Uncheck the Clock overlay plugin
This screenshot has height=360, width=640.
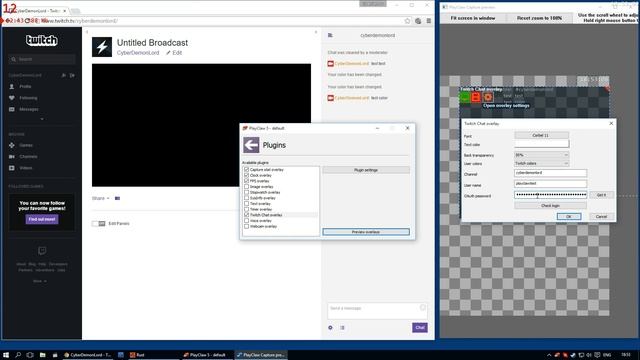[247, 175]
